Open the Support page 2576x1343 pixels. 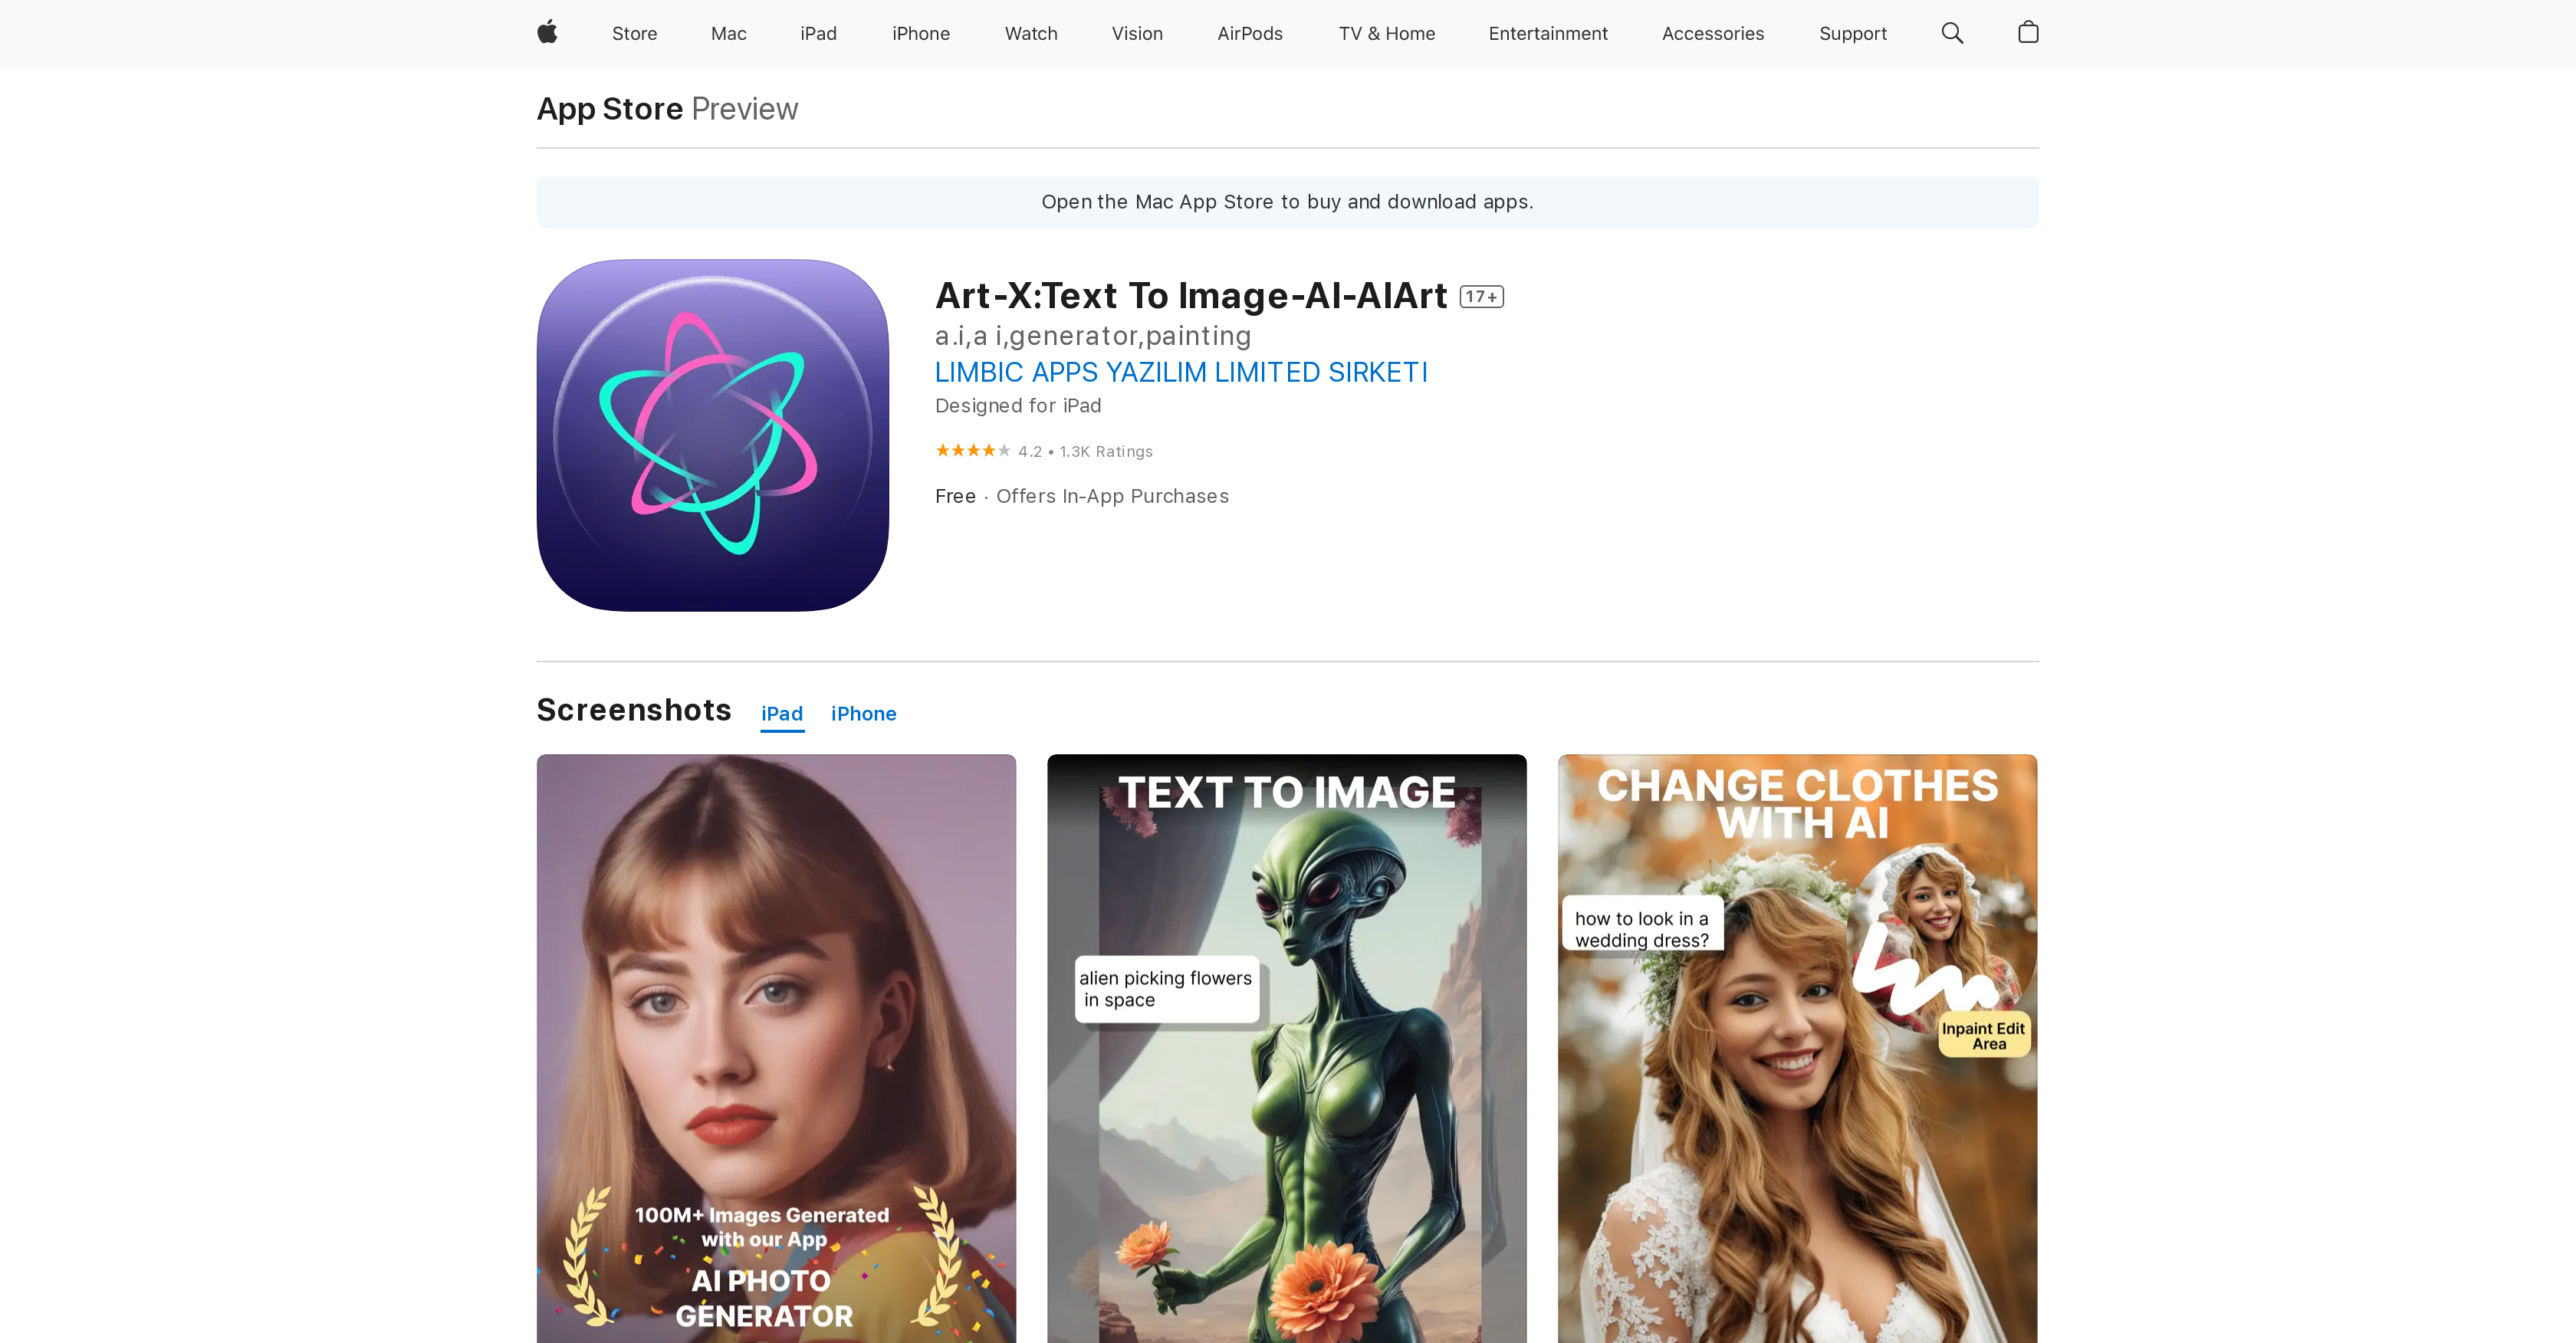[1852, 33]
